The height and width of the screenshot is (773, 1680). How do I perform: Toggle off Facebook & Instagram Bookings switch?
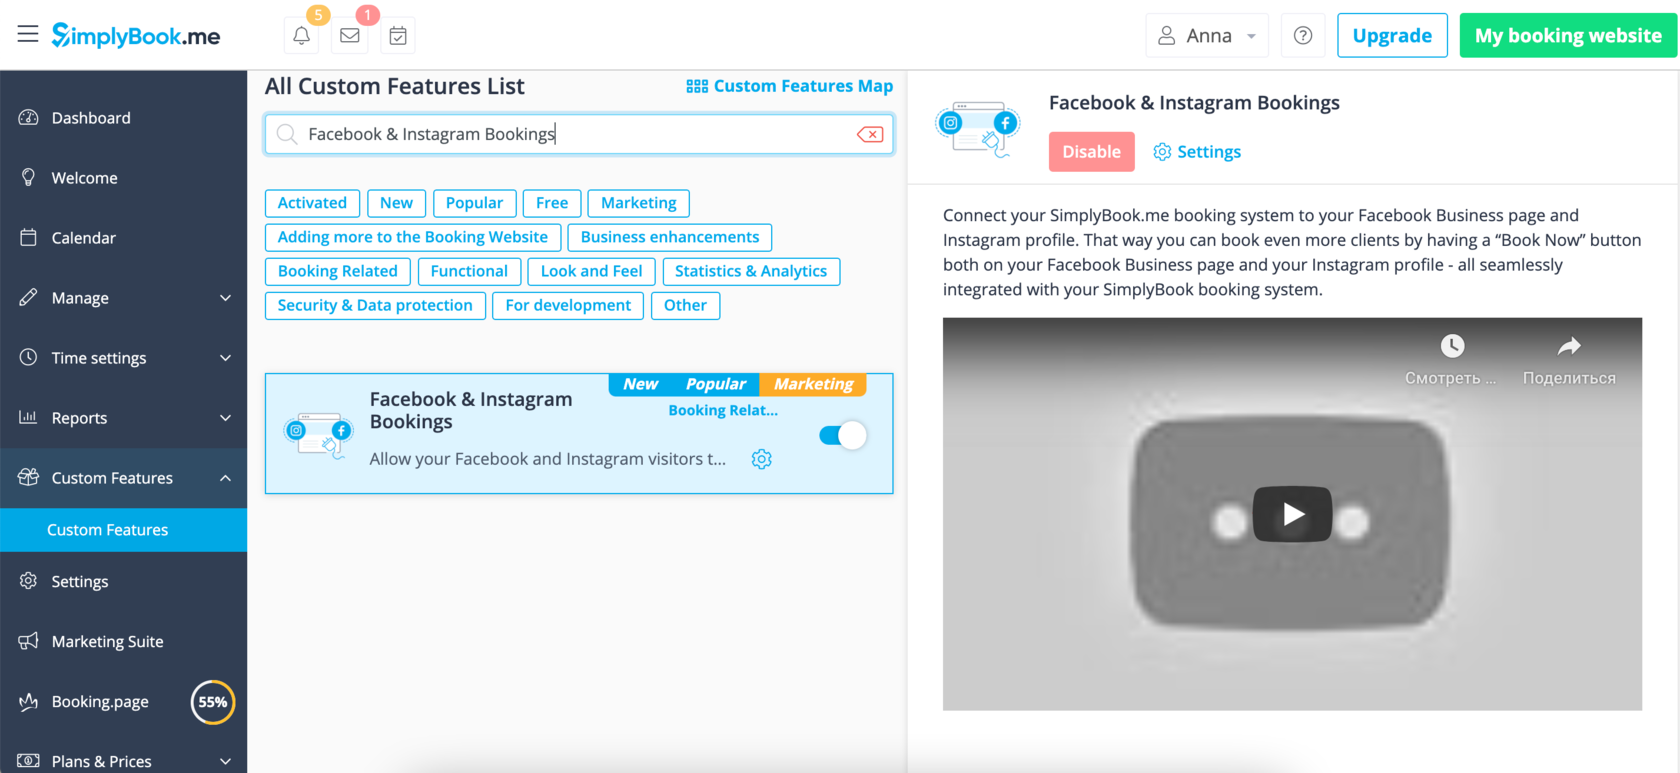pyautogui.click(x=842, y=435)
